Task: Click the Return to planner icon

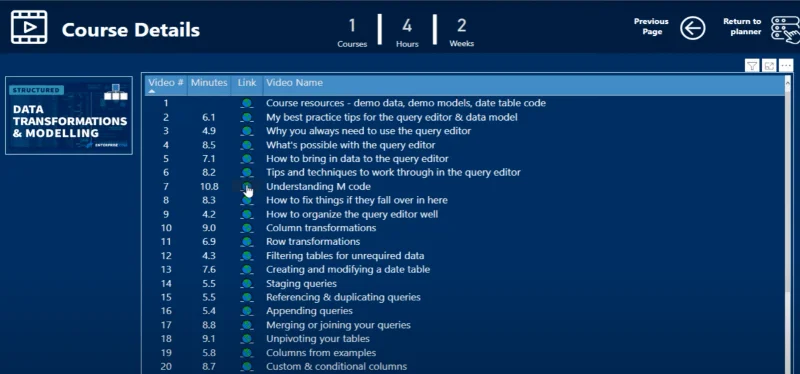Action: click(x=785, y=29)
